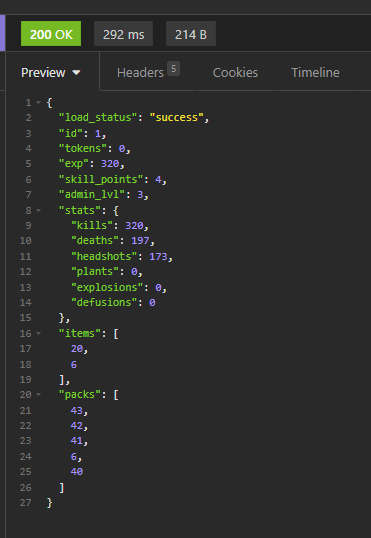Click the Headers count badge showing 5

click(x=174, y=69)
